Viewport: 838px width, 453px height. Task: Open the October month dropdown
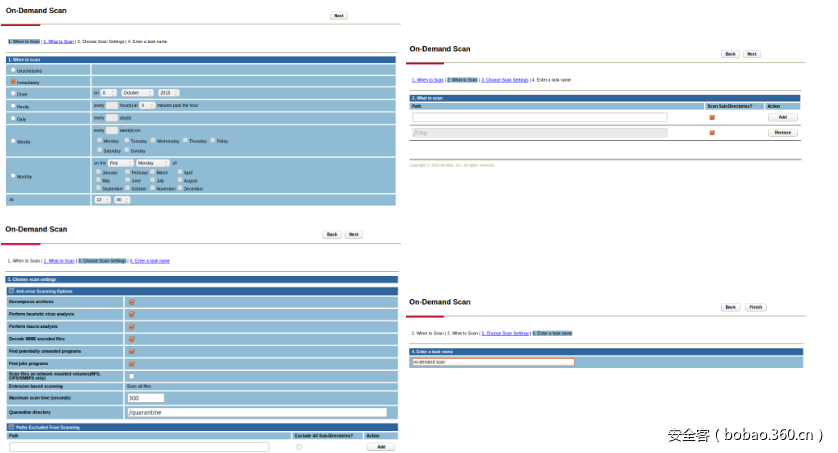138,93
